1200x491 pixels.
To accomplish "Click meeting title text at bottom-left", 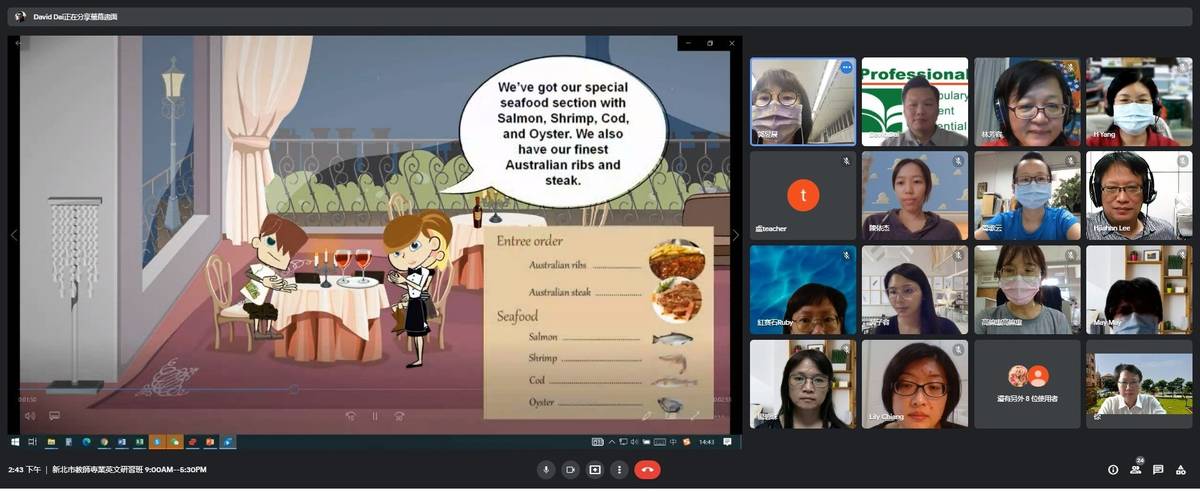I will 129,469.
